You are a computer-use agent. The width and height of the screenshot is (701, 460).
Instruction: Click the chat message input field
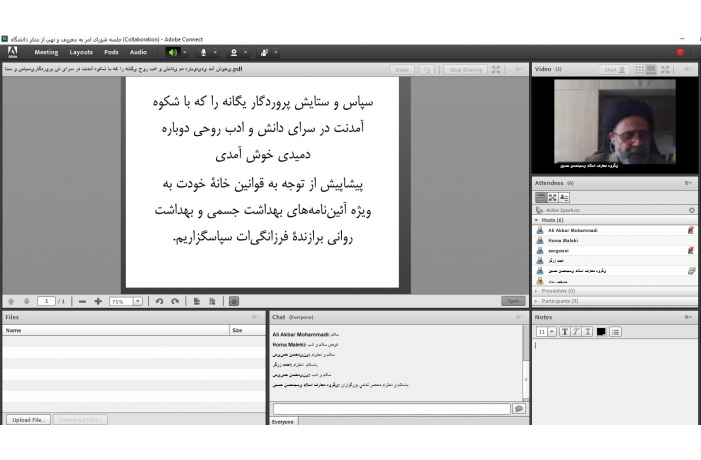392,409
